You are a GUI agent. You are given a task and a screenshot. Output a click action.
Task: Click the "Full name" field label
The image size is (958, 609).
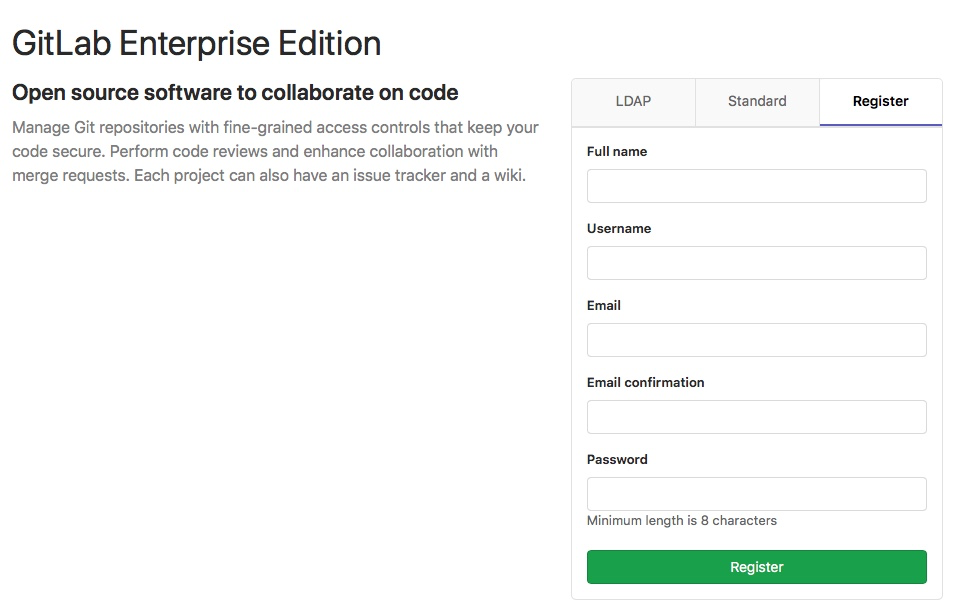tap(617, 152)
